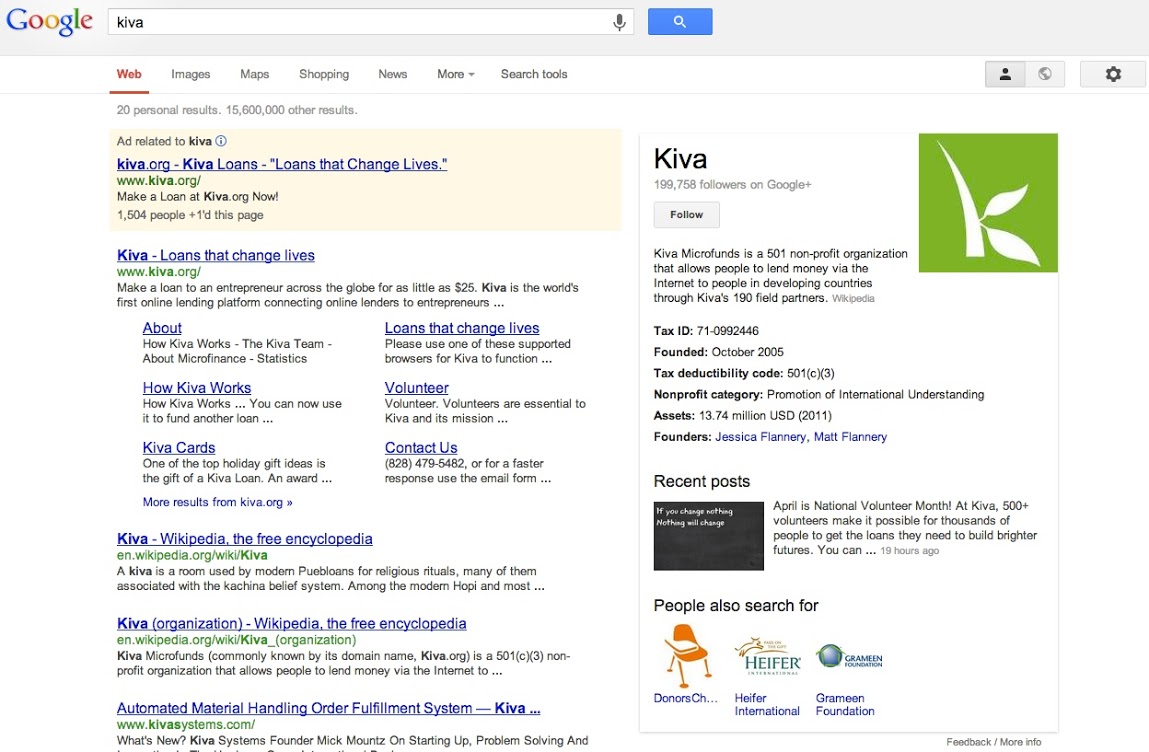Click the 'Recent posts' heading
The width and height of the screenshot is (1149, 752).
[702, 482]
